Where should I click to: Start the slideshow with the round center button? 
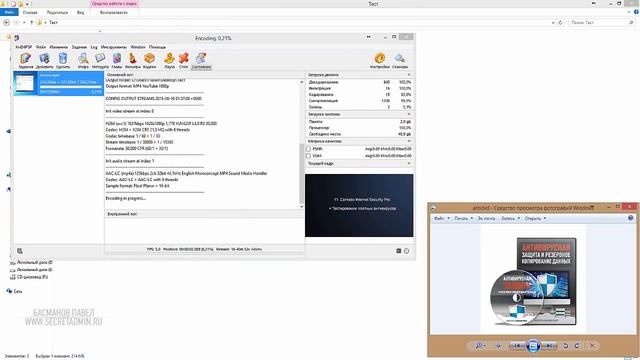533,346
